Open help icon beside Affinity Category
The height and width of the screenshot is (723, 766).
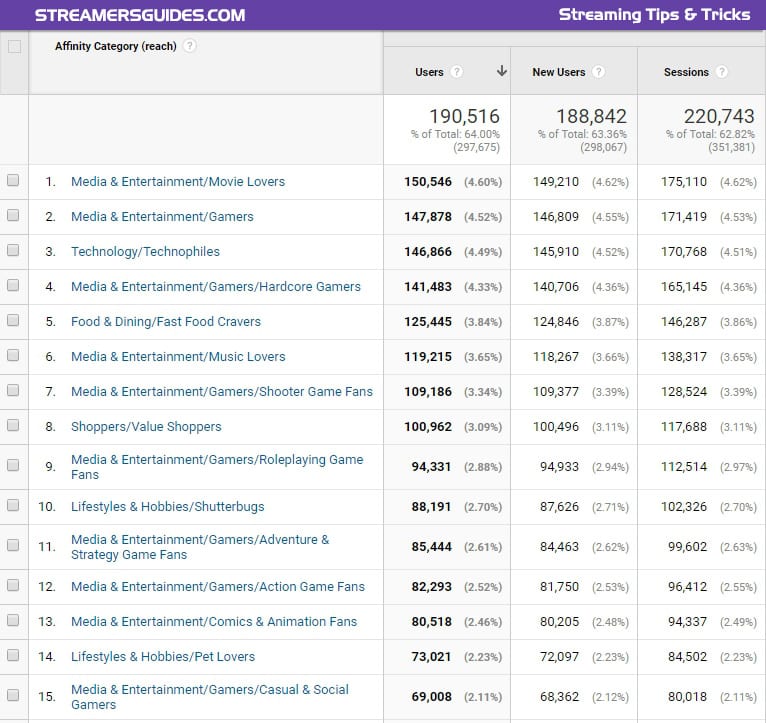click(190, 46)
